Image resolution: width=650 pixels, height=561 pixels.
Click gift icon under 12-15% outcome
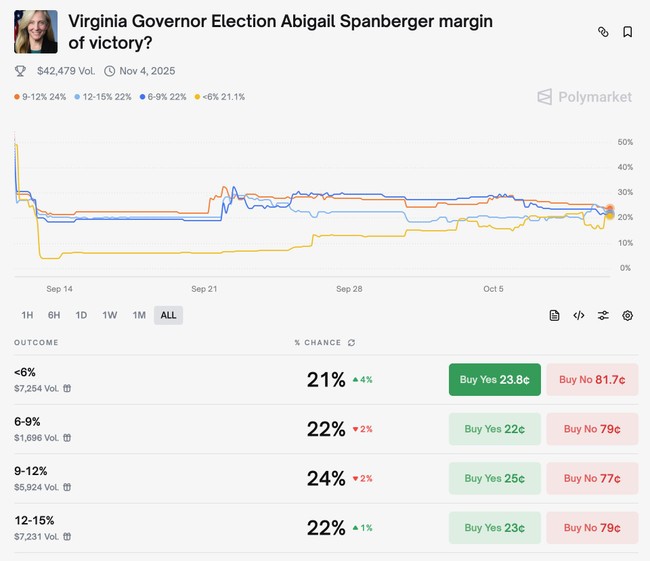[x=66, y=536]
